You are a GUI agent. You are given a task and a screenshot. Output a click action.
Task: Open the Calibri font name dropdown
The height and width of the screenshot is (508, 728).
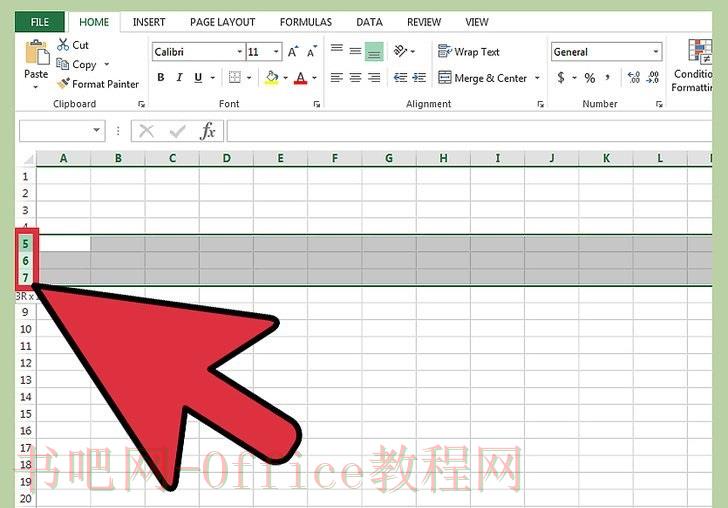coord(240,52)
